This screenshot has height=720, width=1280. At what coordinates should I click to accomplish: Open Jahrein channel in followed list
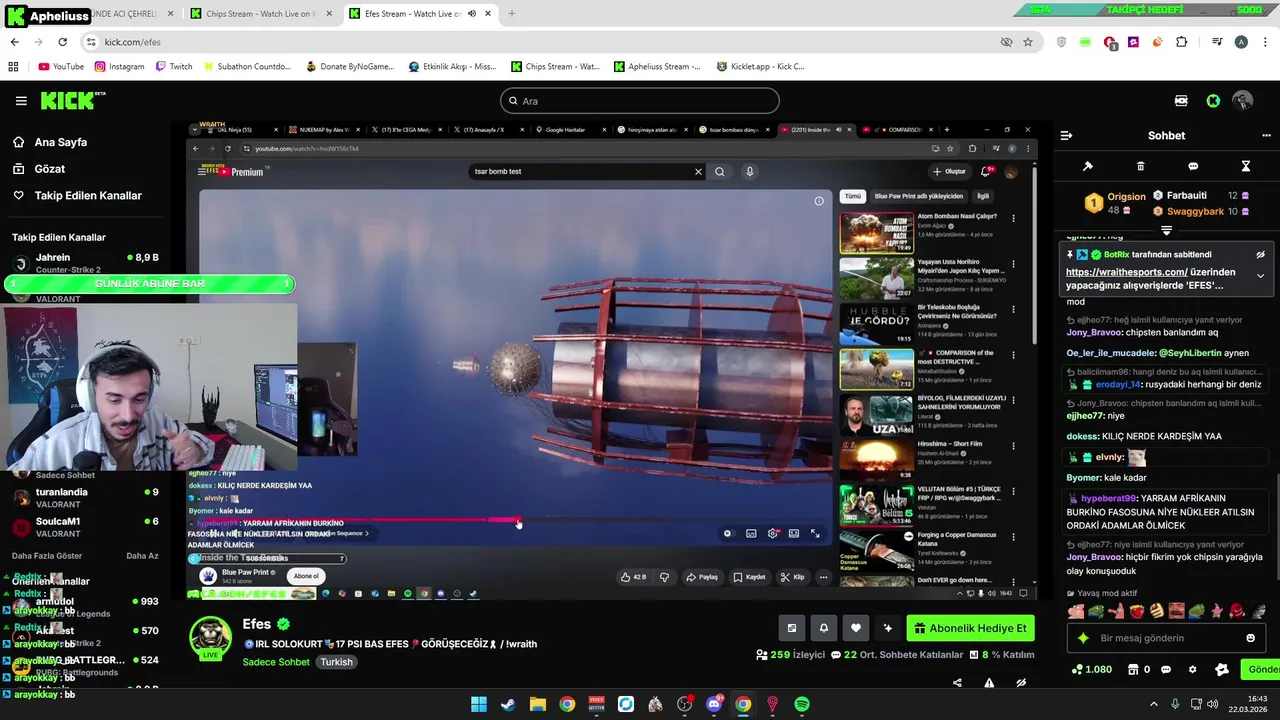point(84,263)
